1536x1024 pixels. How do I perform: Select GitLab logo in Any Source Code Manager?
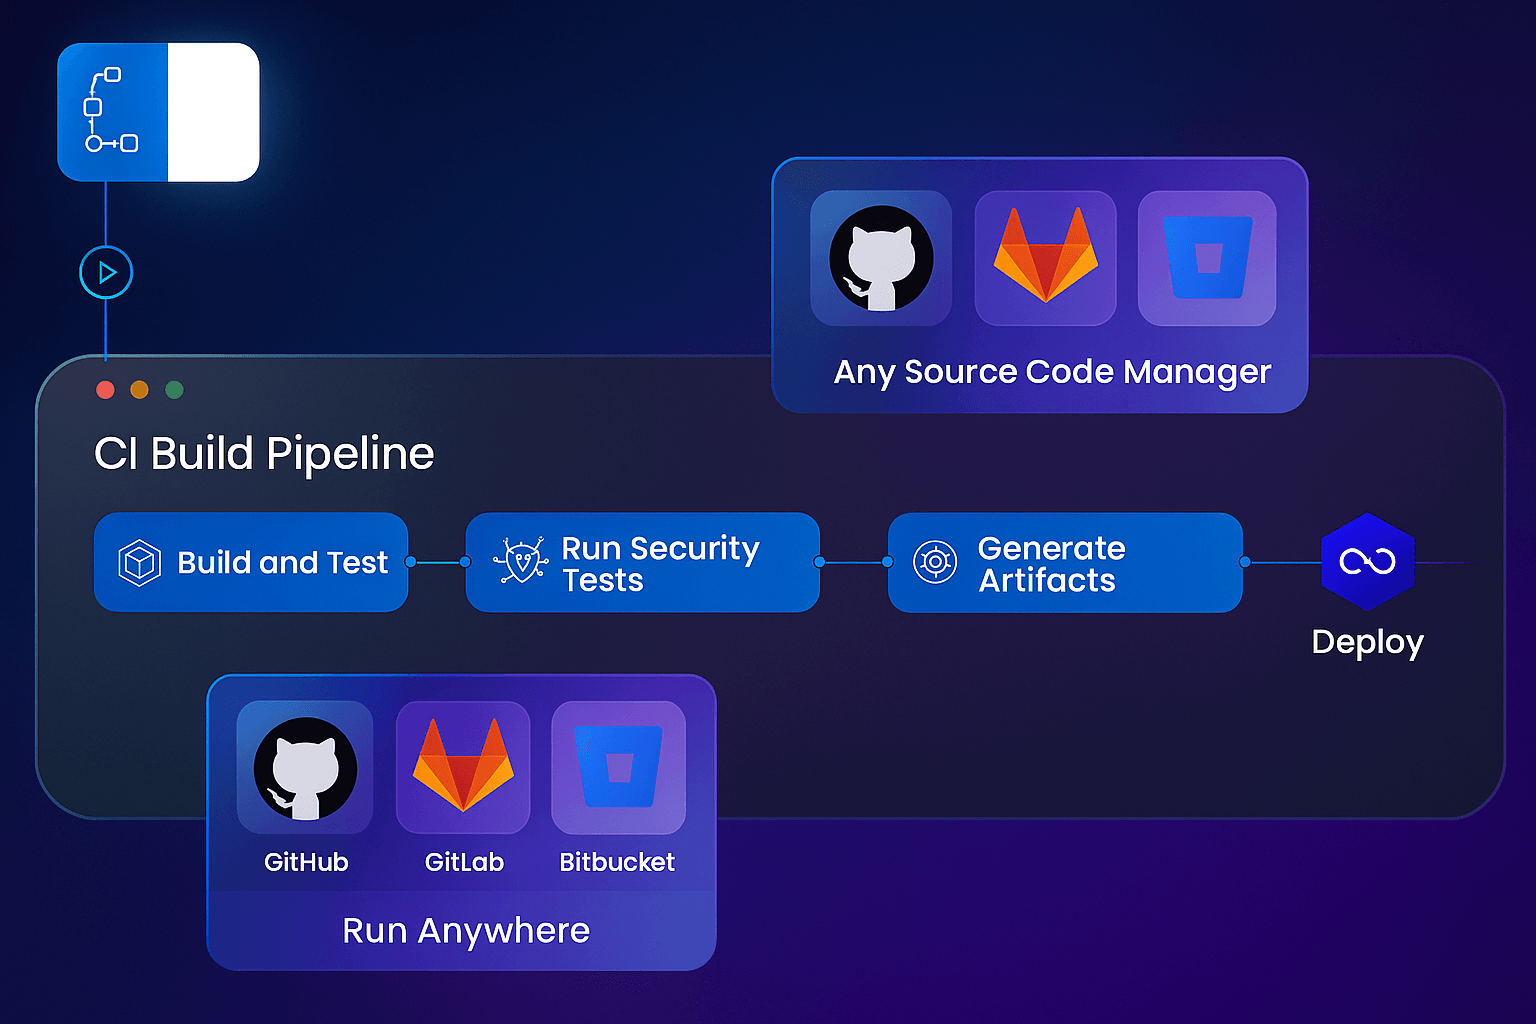[1046, 258]
